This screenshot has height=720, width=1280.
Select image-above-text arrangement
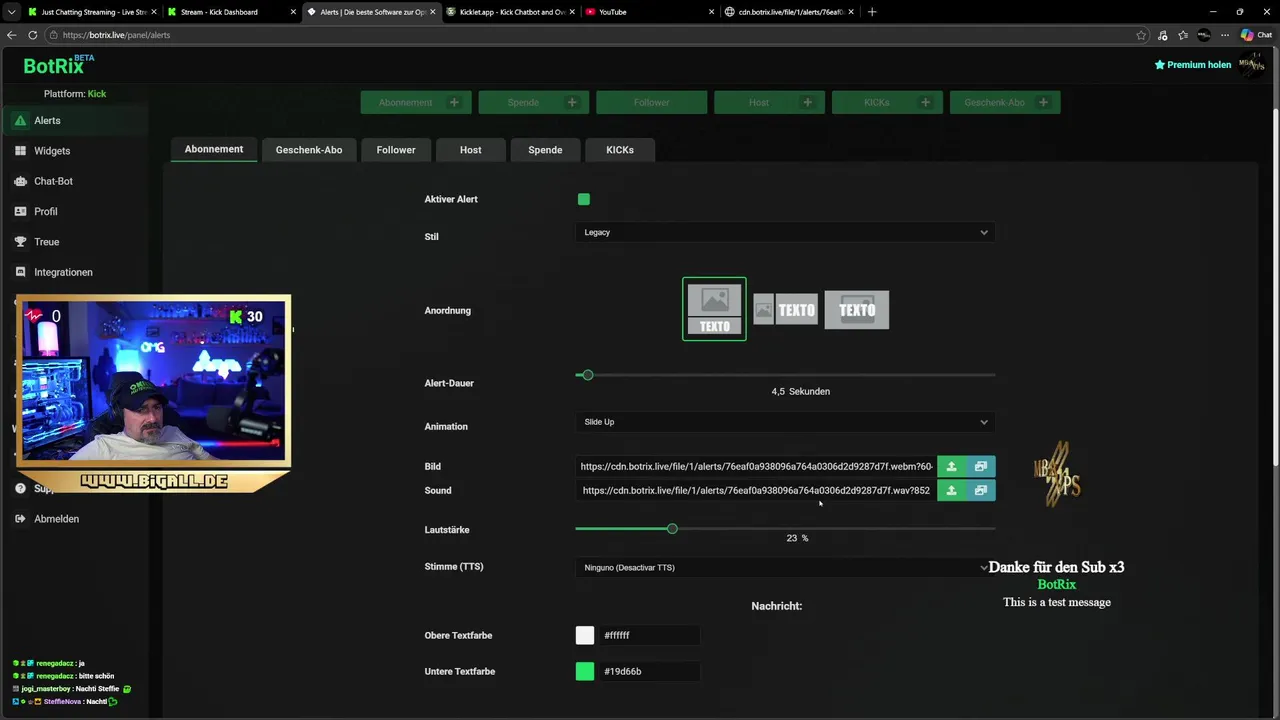pos(714,309)
